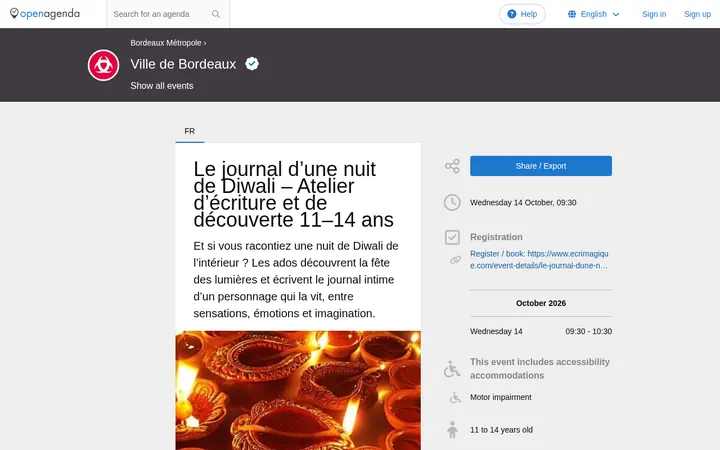The image size is (720, 450).
Task: Click the clock date icon
Action: [452, 202]
